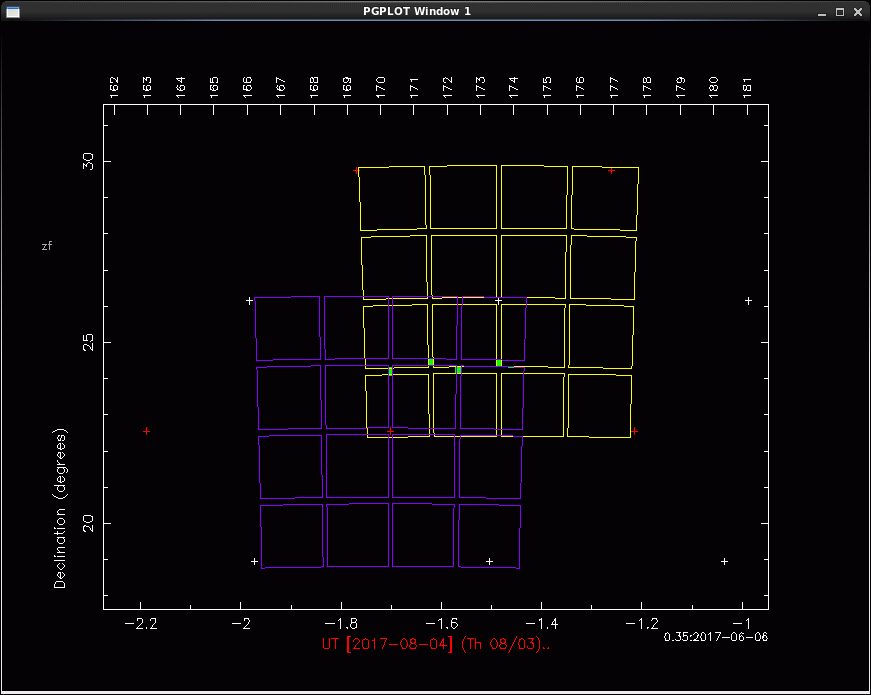
Task: Select the rightmost white plus marker
Action: click(748, 301)
